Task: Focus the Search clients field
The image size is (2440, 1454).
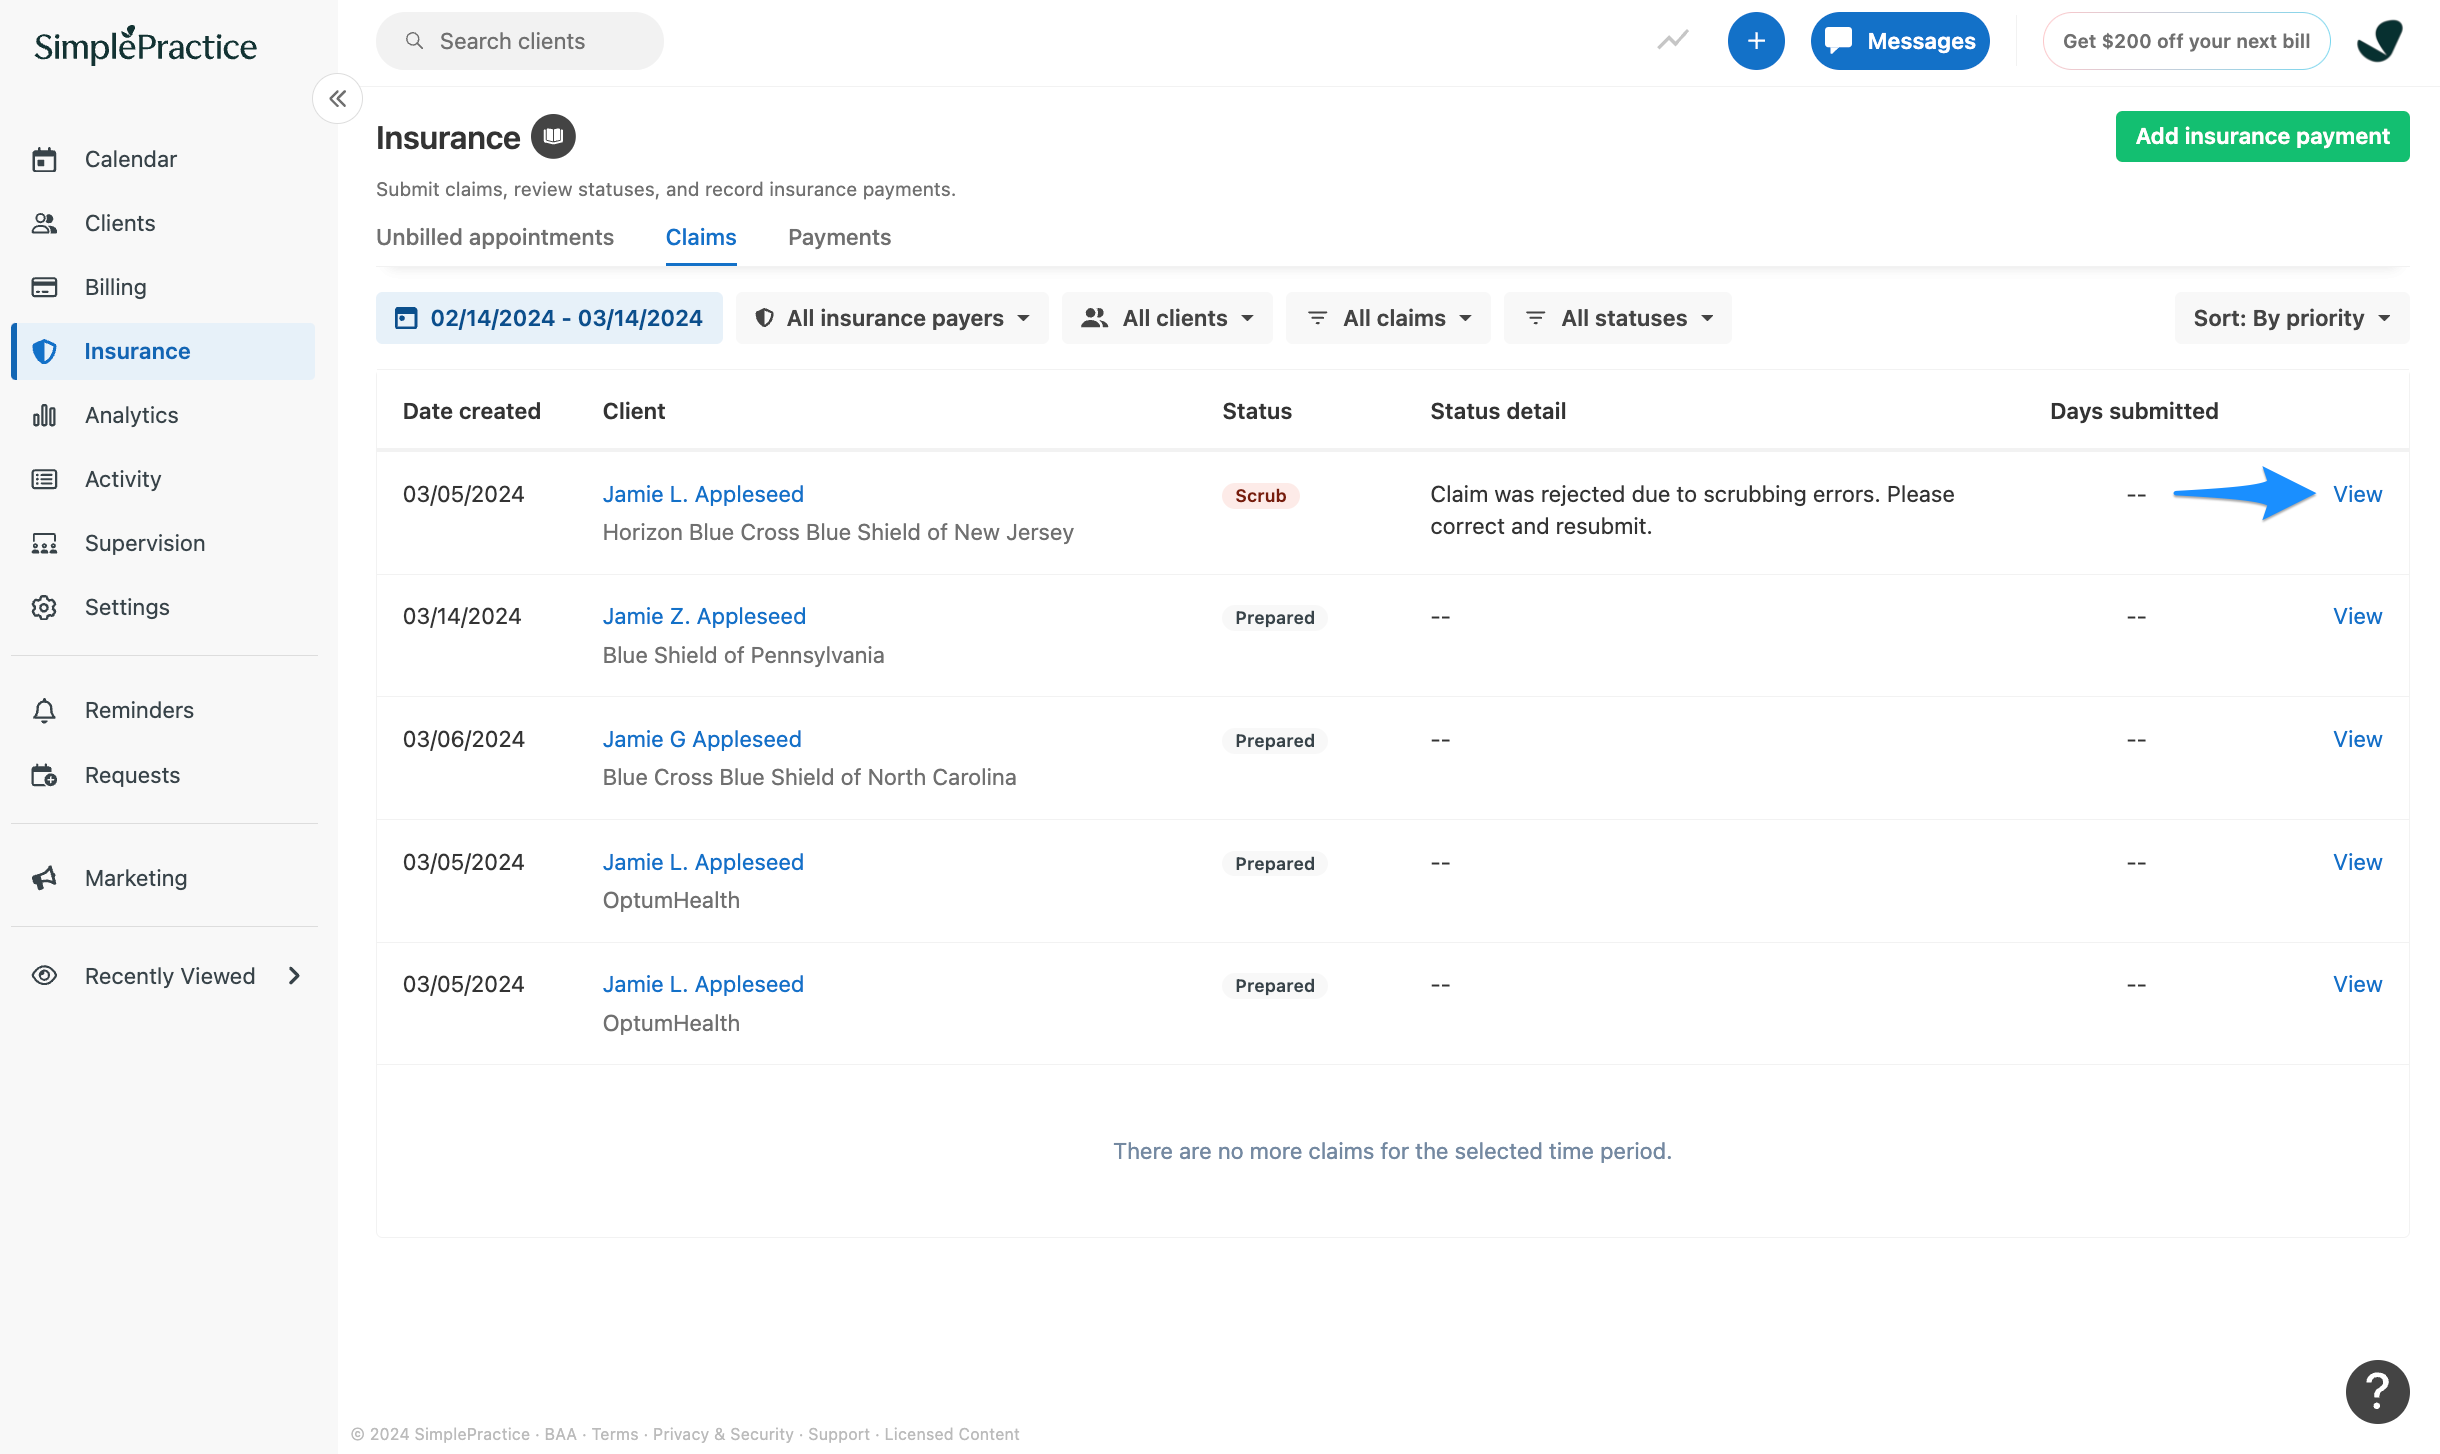Action: tap(520, 41)
